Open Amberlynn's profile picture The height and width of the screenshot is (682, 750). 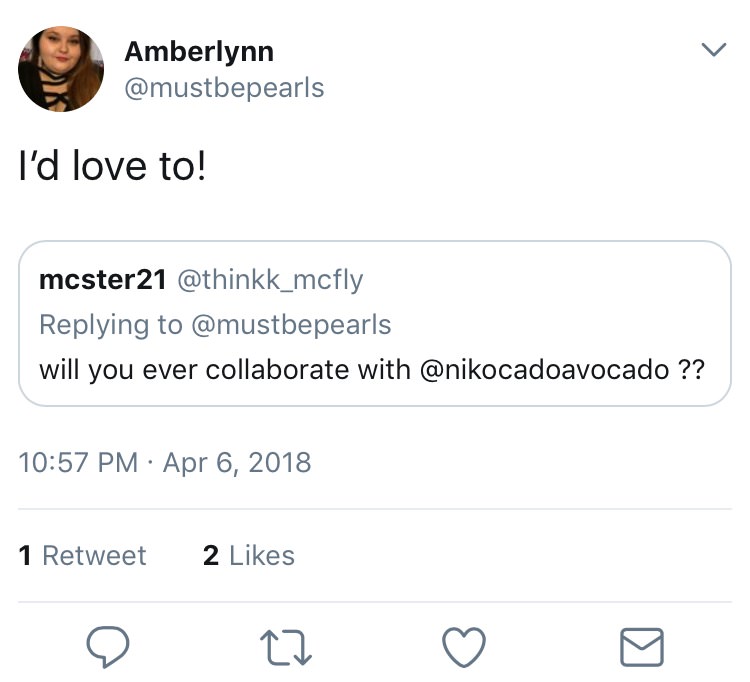pos(61,69)
